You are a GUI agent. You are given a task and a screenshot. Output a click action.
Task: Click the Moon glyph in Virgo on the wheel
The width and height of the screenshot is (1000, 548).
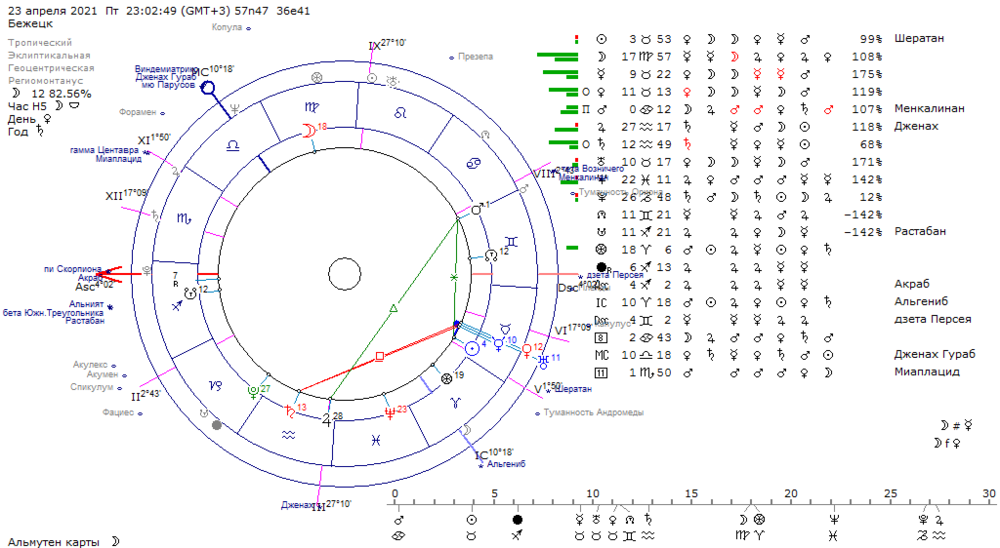[x=309, y=131]
